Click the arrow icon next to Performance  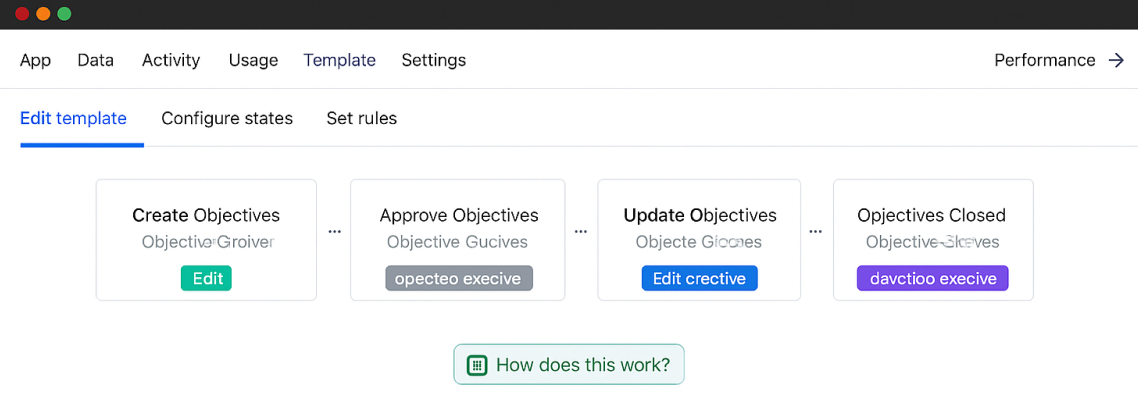point(1116,60)
